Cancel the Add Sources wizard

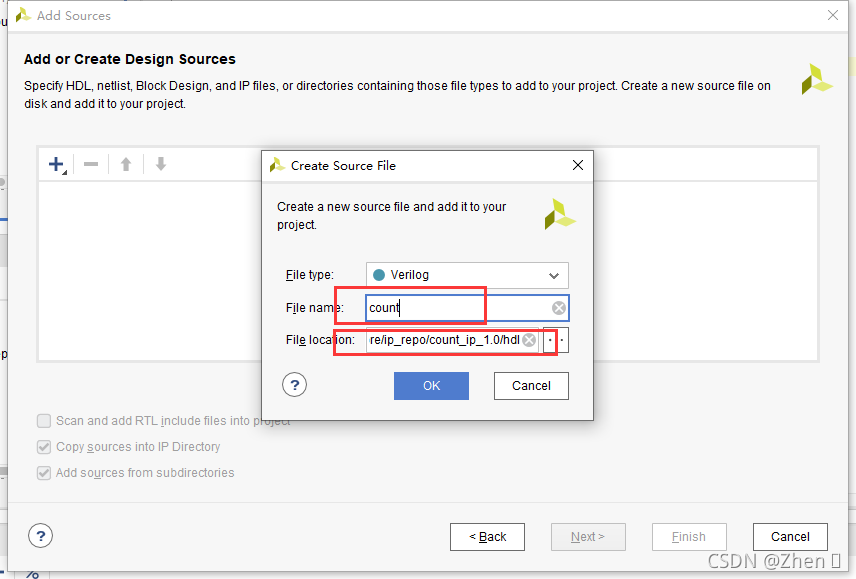[790, 537]
